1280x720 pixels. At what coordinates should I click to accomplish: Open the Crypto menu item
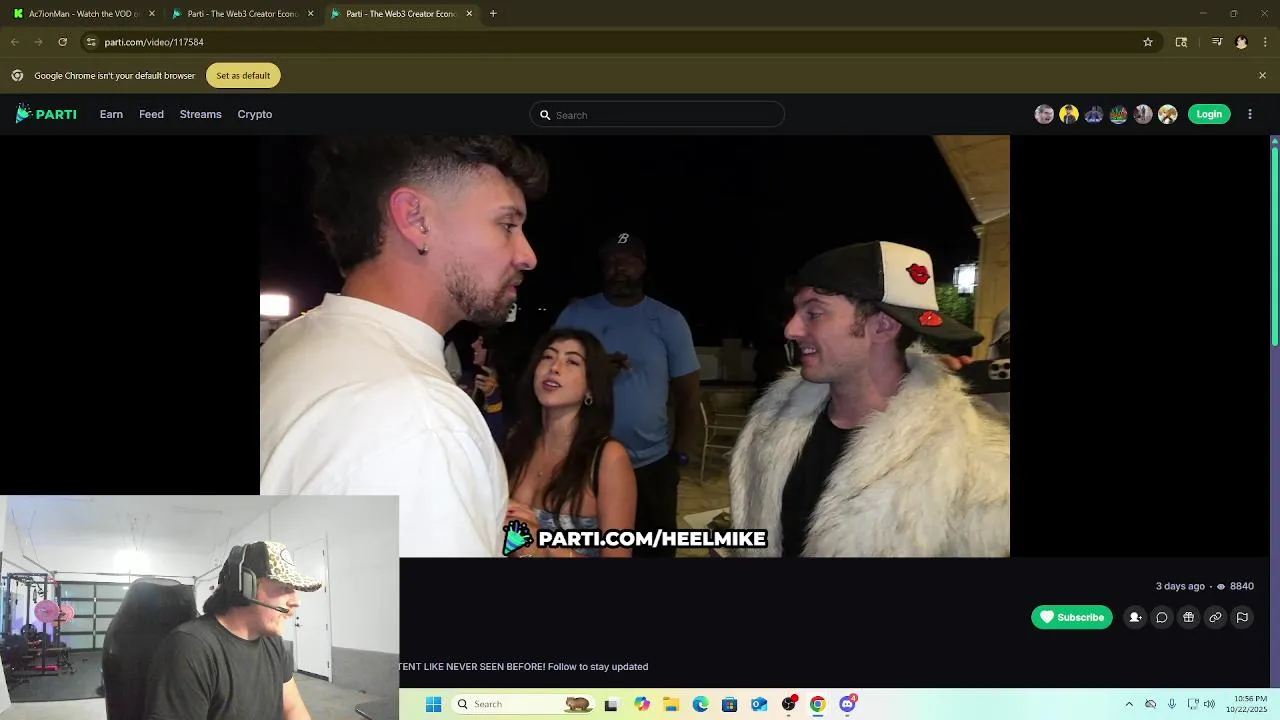254,114
